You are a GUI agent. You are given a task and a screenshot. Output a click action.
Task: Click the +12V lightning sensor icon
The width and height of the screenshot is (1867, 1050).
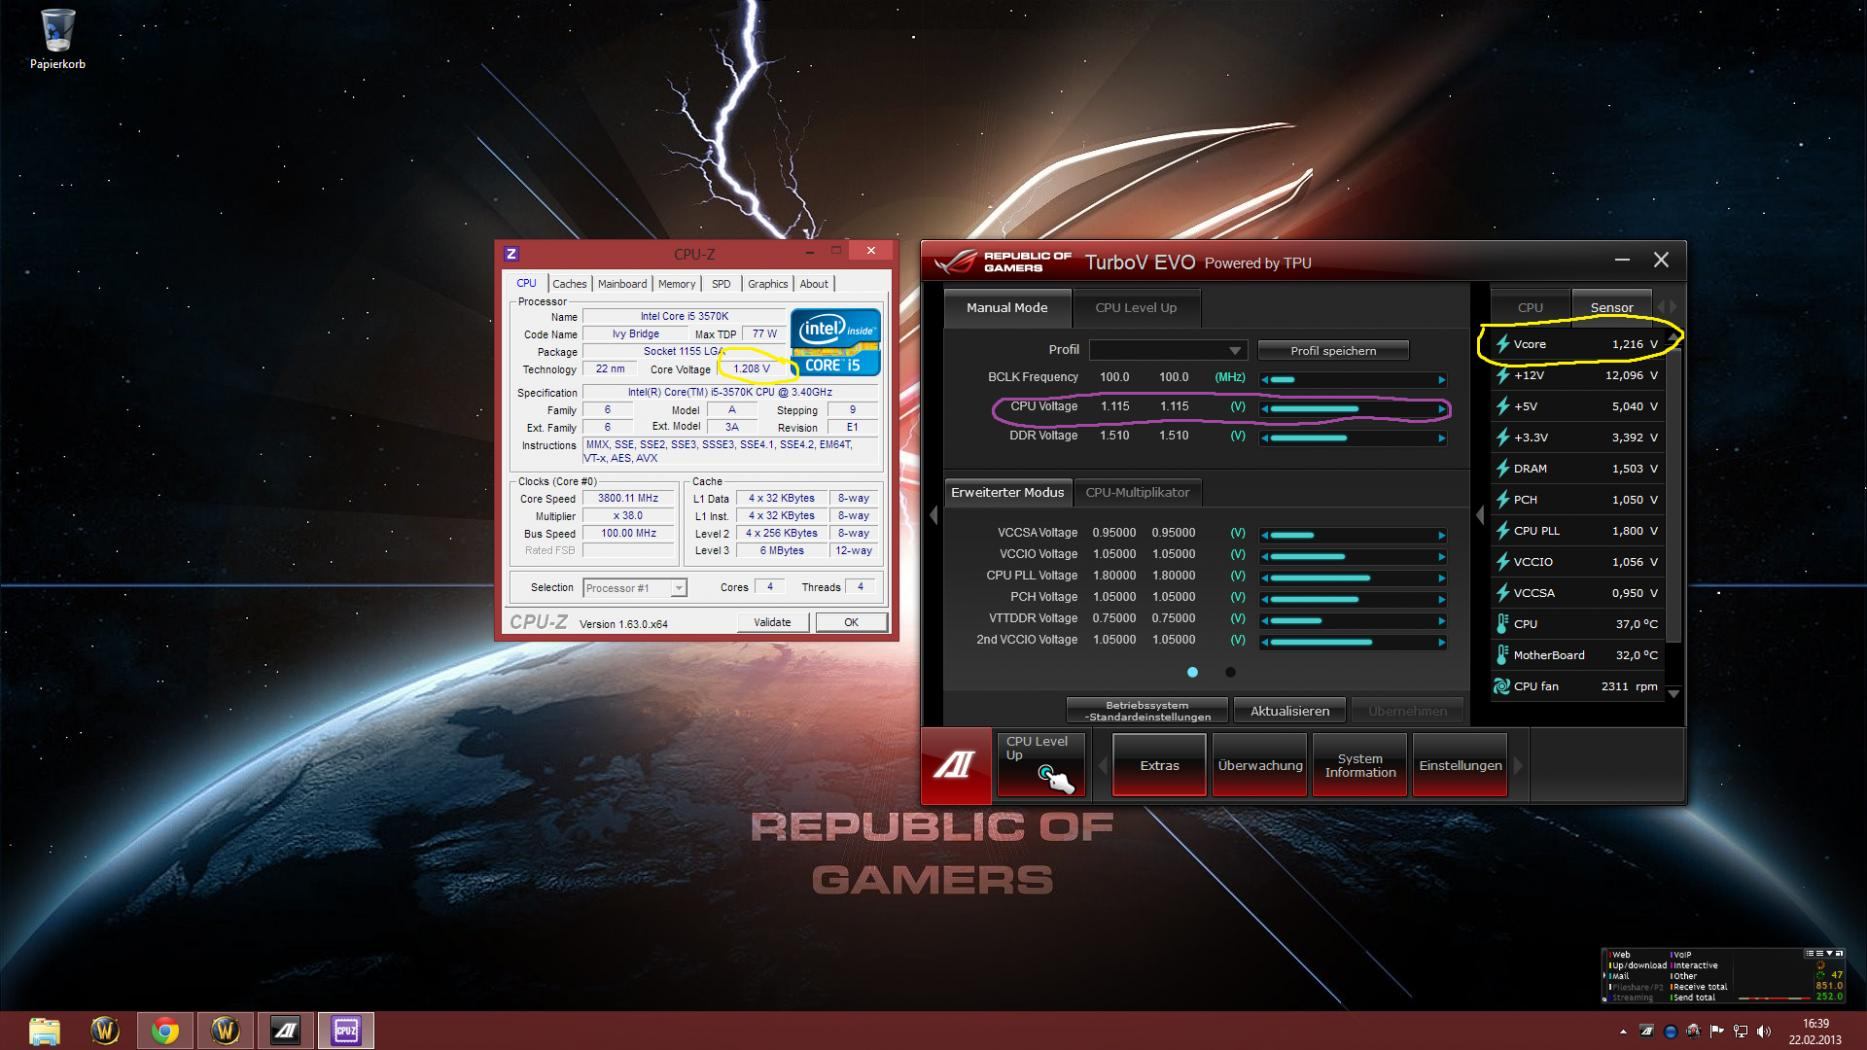point(1502,375)
